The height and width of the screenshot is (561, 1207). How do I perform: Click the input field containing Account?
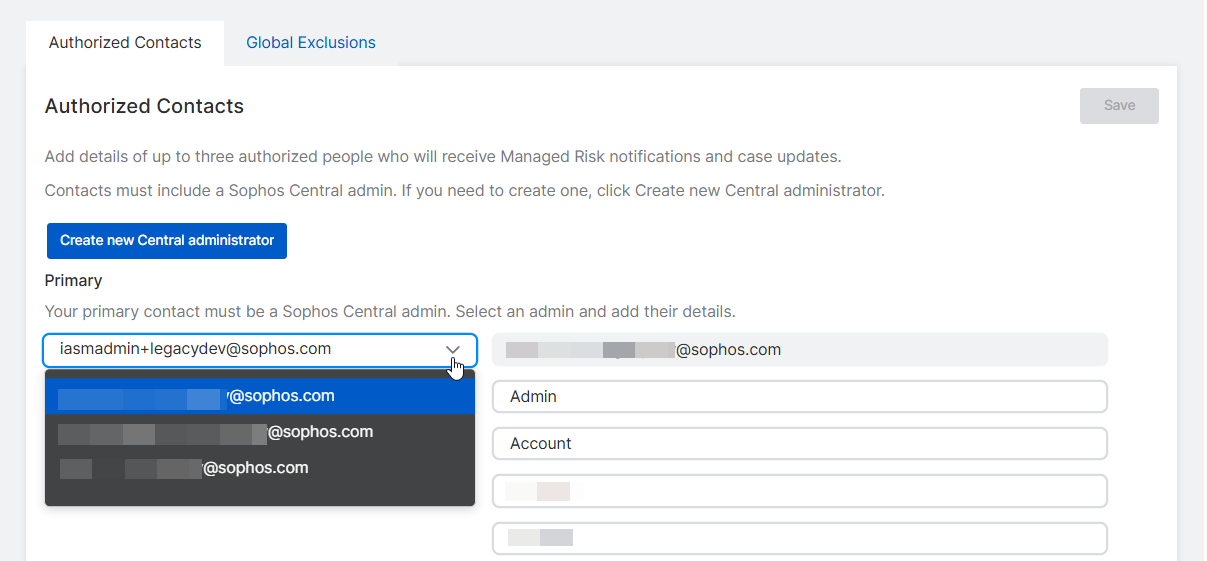[x=799, y=444]
